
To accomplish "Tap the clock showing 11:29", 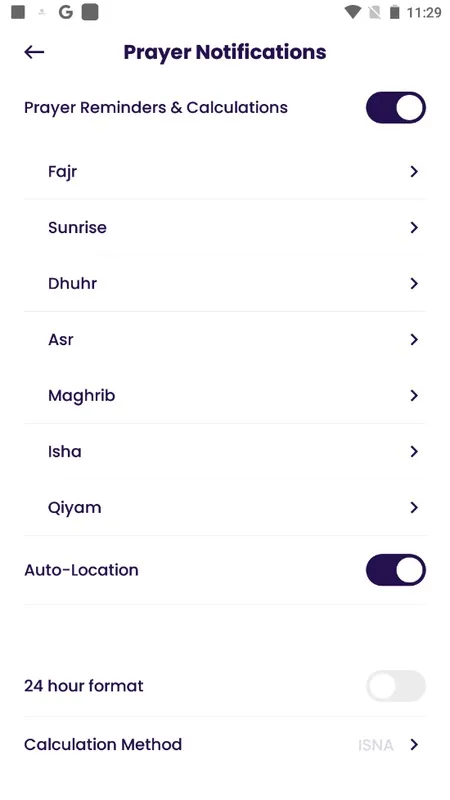I will (423, 13).
